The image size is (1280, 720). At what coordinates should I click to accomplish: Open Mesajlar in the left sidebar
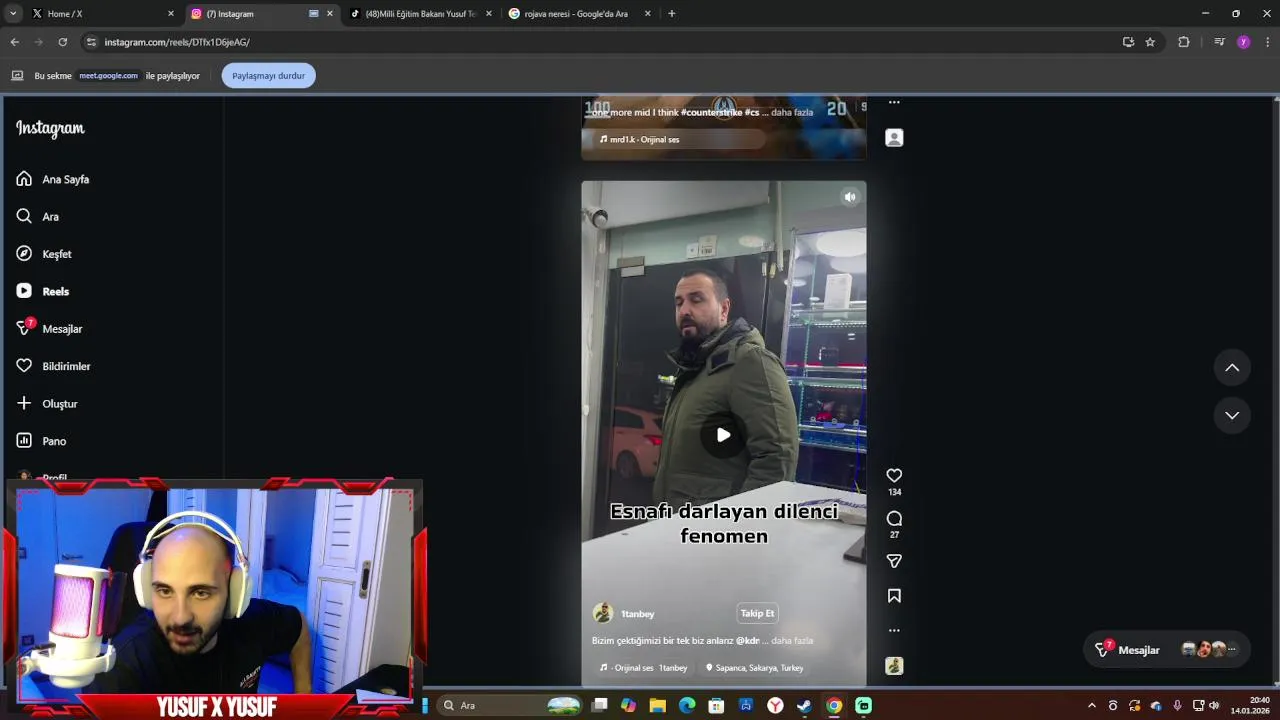(x=49, y=328)
